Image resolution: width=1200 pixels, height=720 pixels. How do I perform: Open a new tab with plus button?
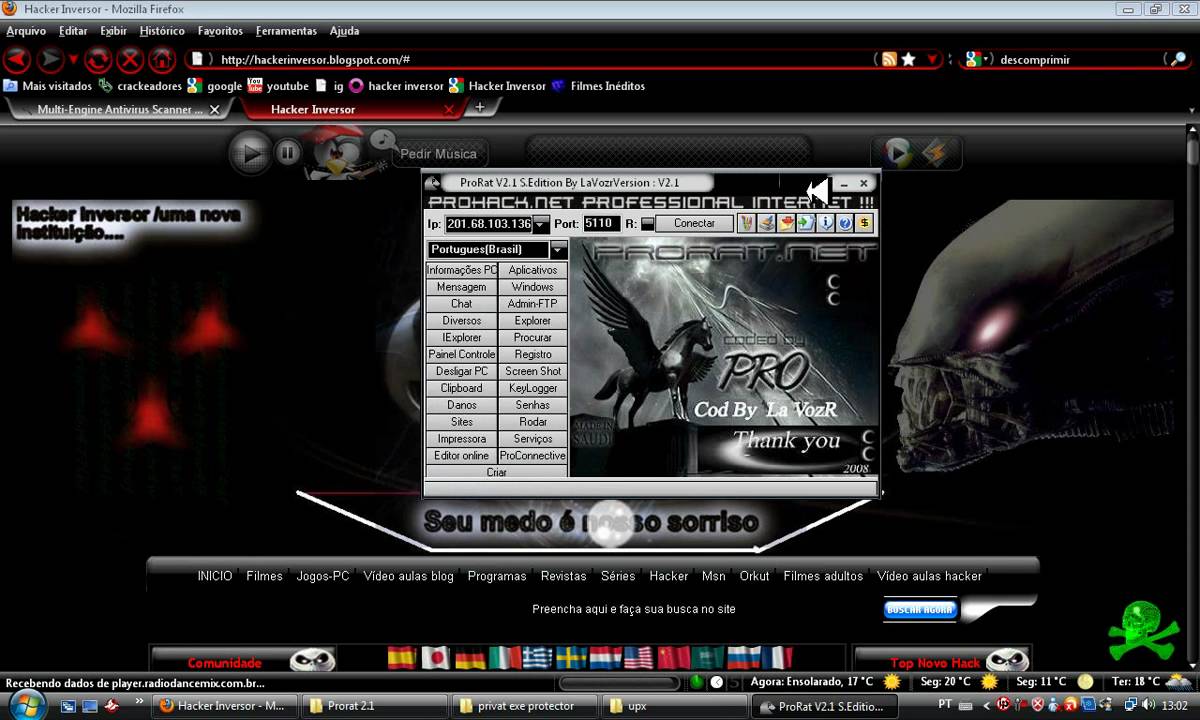pyautogui.click(x=480, y=108)
